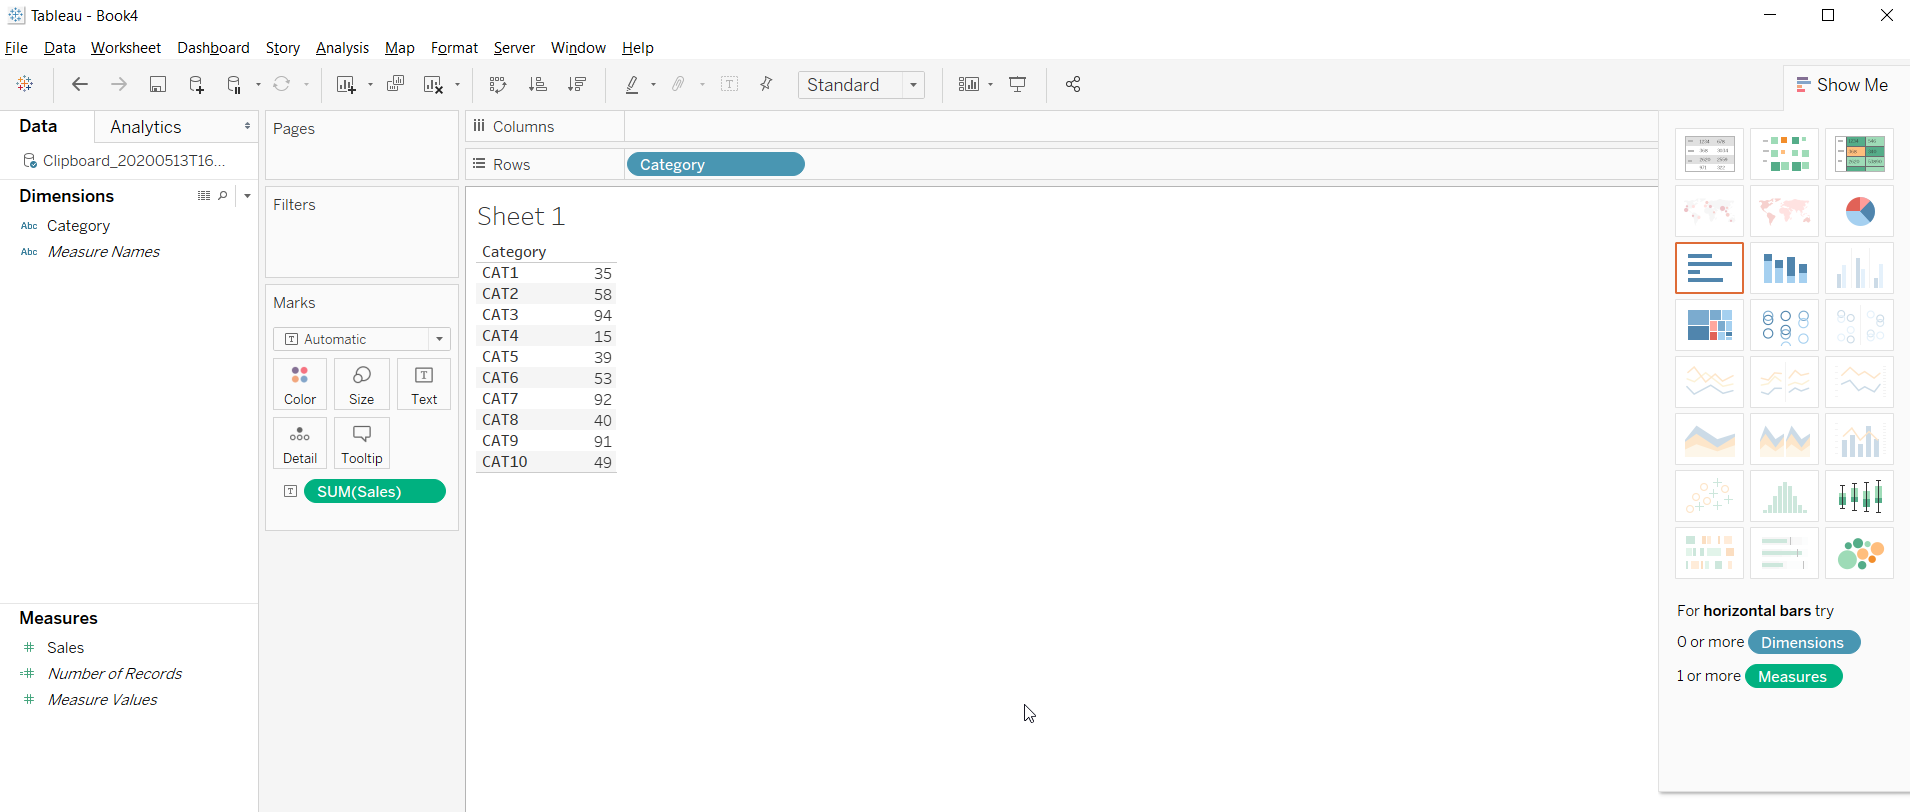Click the SUM(Sales) pill in Marks
Viewport: 1910px width, 812px height.
pos(375,491)
